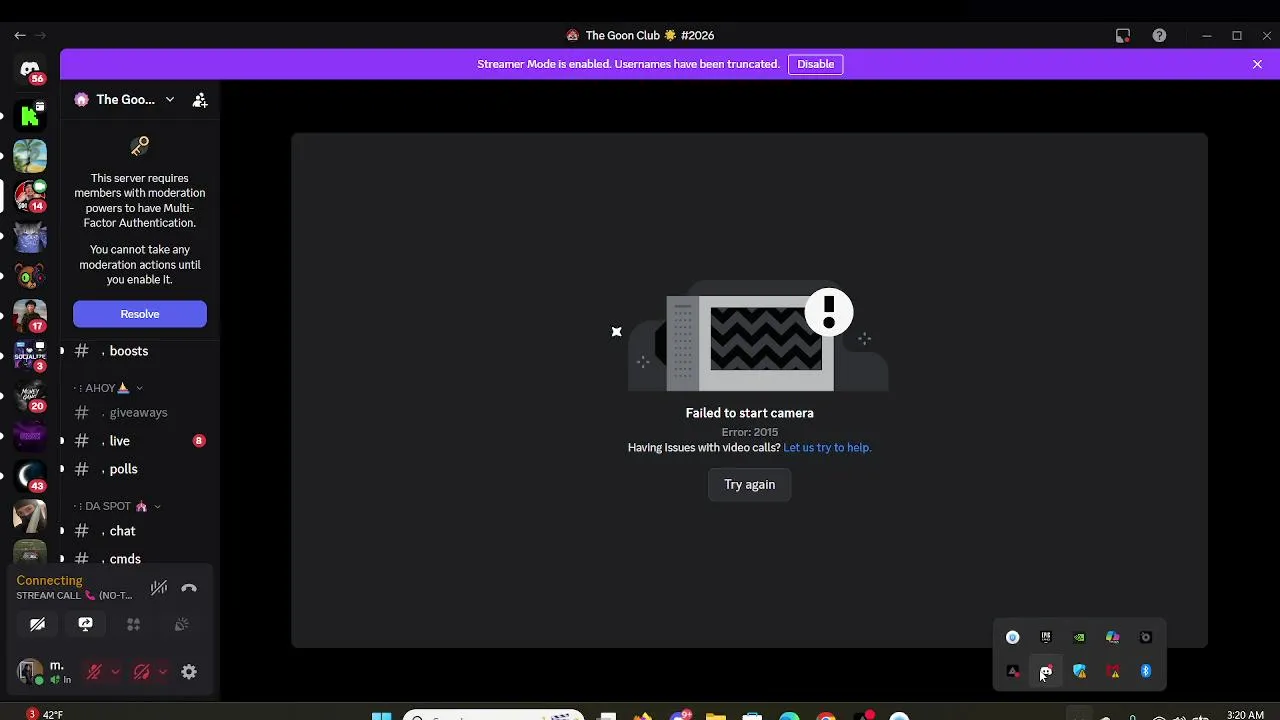Open the live channel
Image resolution: width=1280 pixels, height=720 pixels.
139,441
